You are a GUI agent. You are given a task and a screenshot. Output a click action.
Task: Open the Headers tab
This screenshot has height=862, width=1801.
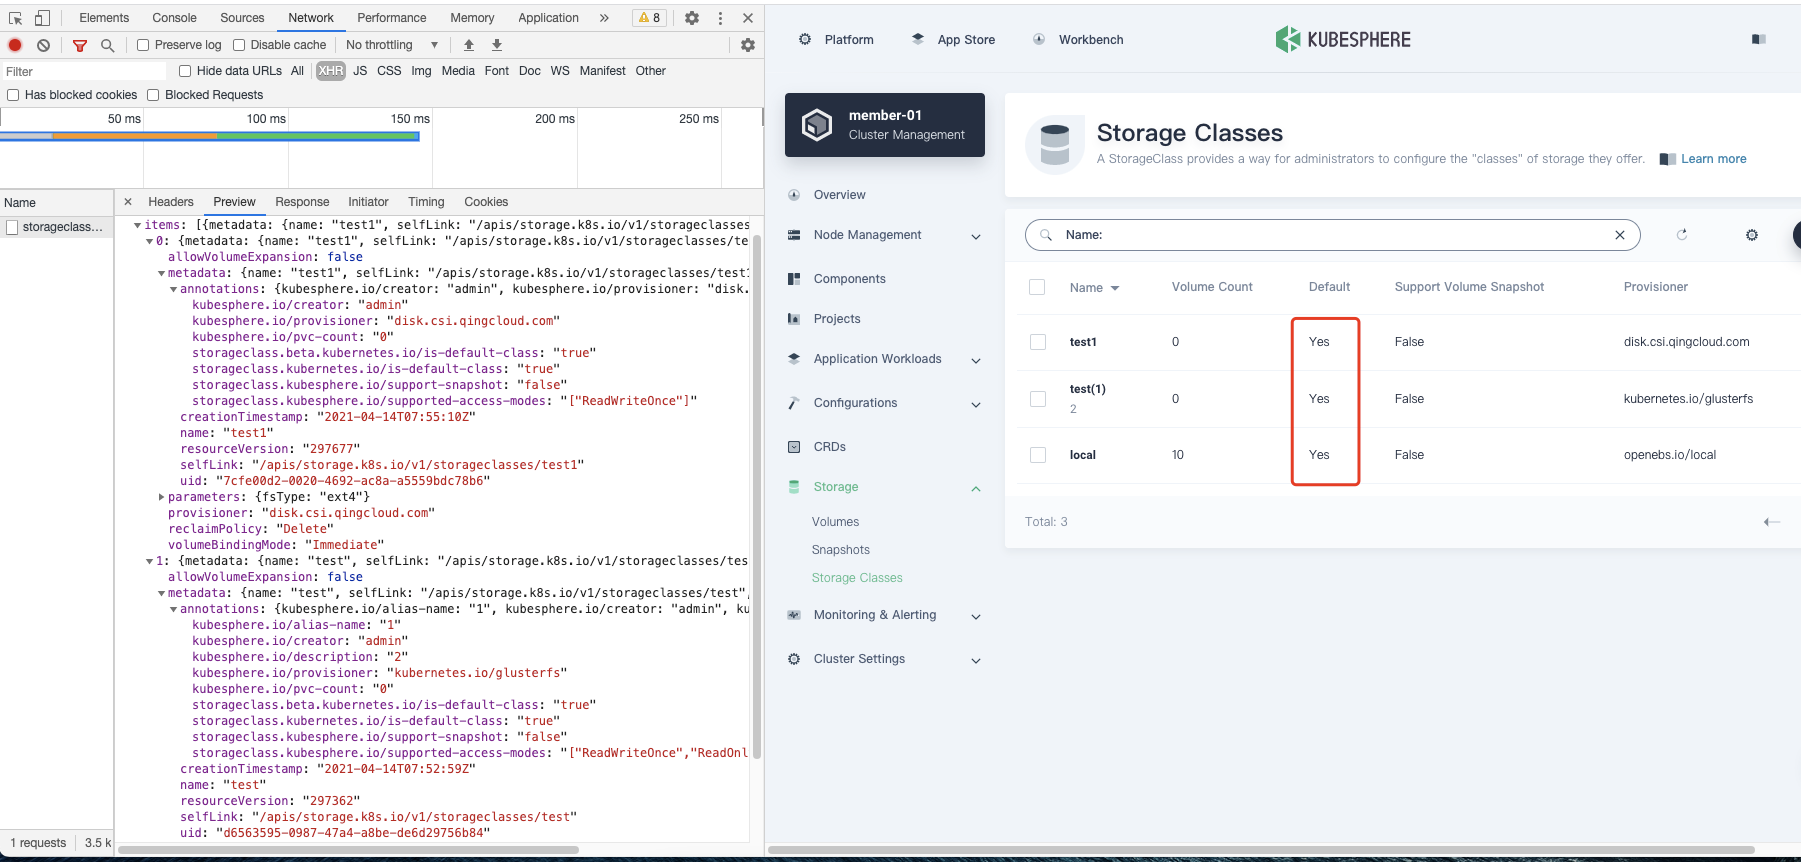coord(171,202)
